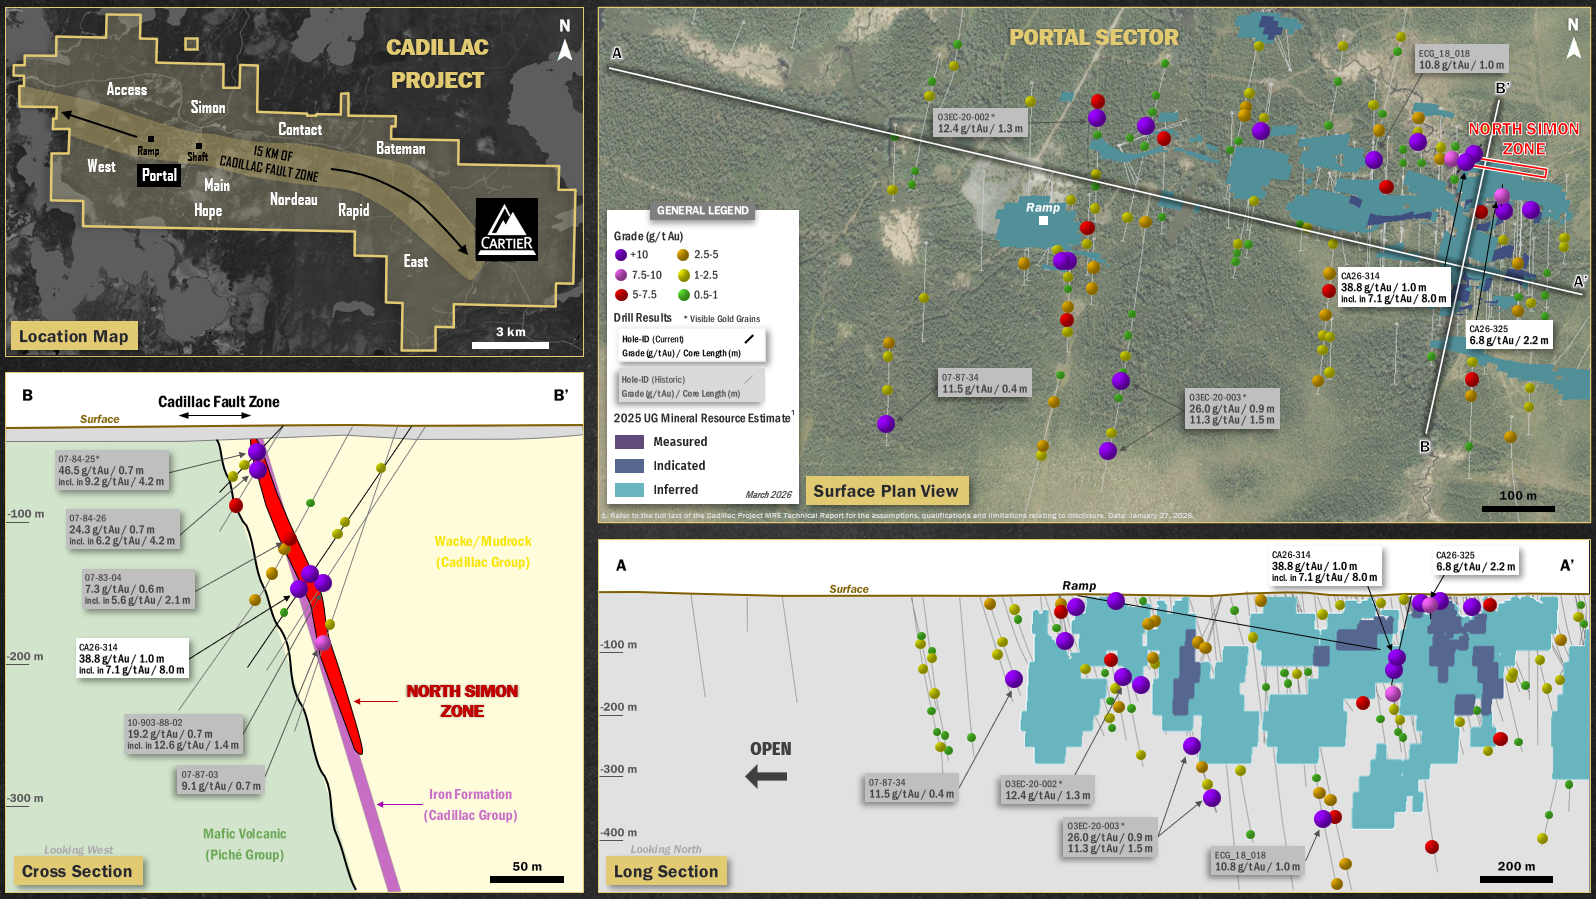The height and width of the screenshot is (899, 1596).
Task: Click the Inferred resource colour swatch
Action: (x=629, y=490)
